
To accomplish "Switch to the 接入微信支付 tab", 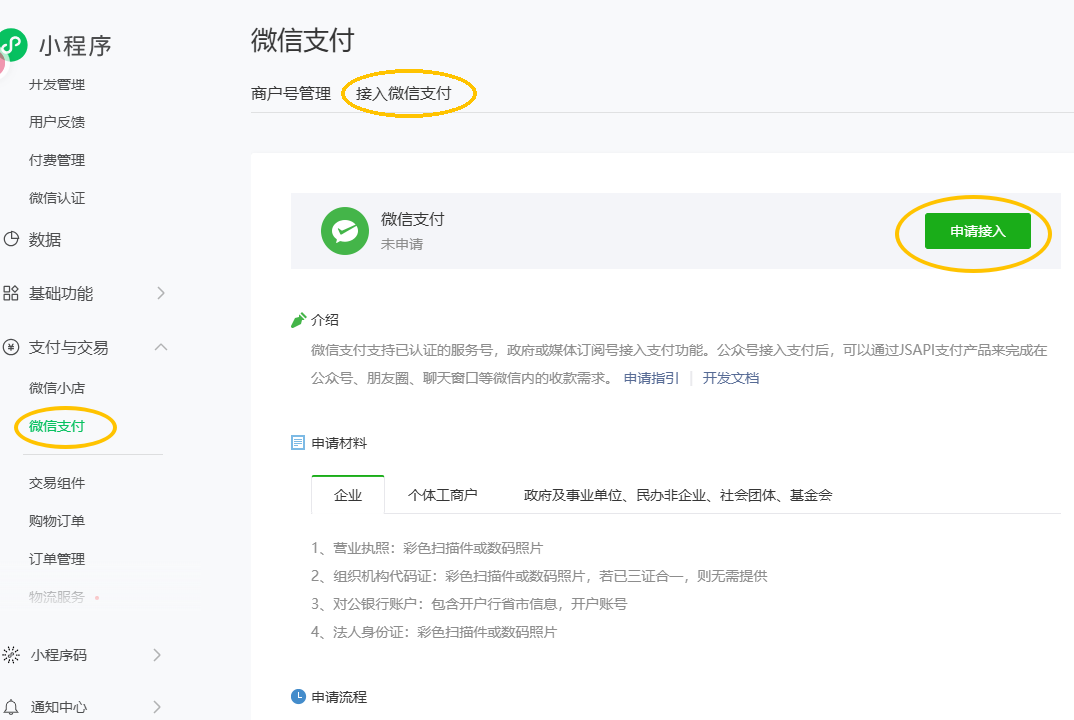I will pos(403,93).
